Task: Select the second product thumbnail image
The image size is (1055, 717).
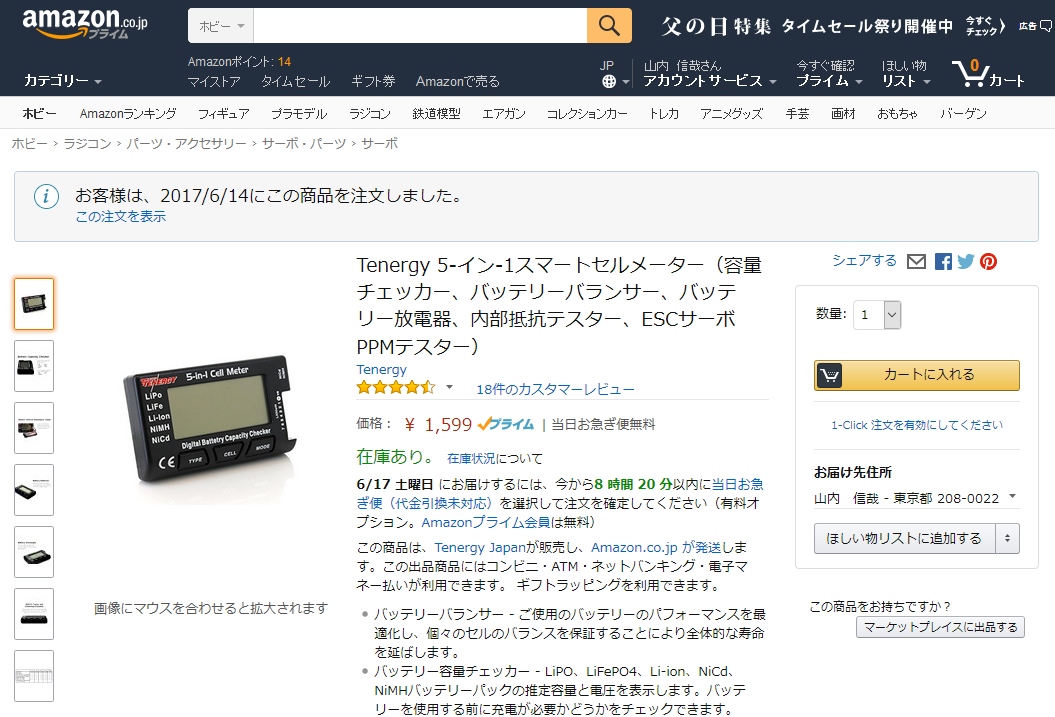Action: (x=34, y=366)
